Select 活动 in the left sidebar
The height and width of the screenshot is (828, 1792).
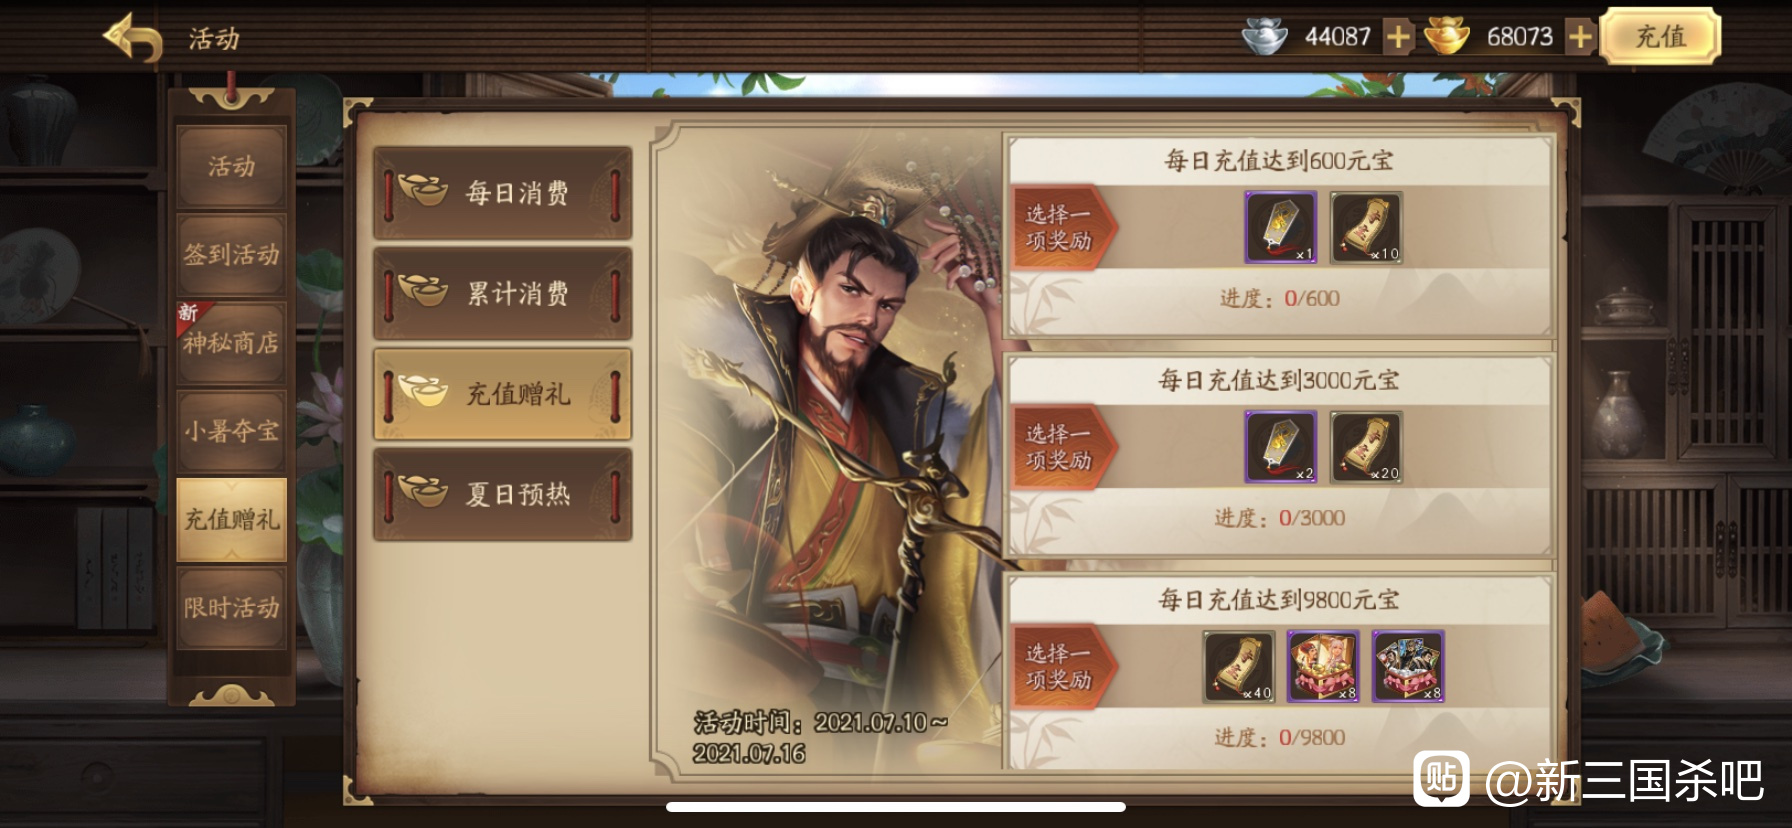pyautogui.click(x=232, y=166)
